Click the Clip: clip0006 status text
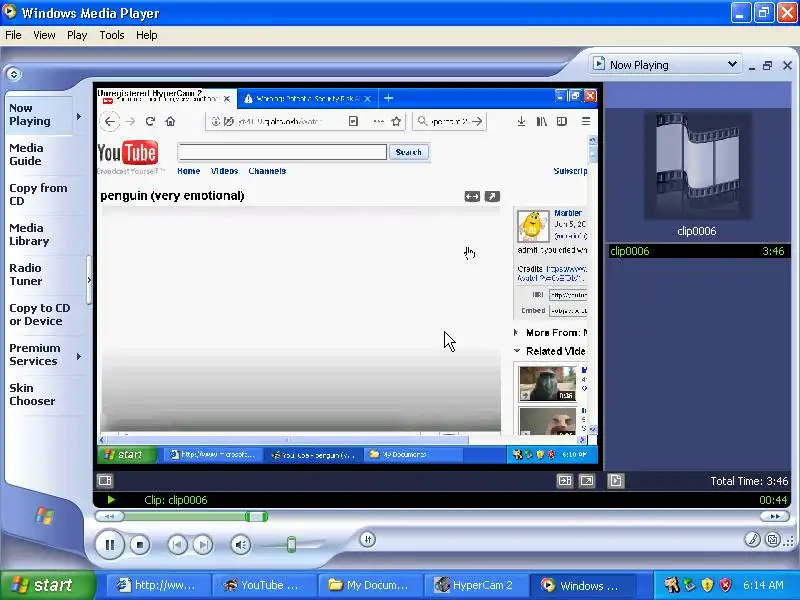 click(x=176, y=500)
